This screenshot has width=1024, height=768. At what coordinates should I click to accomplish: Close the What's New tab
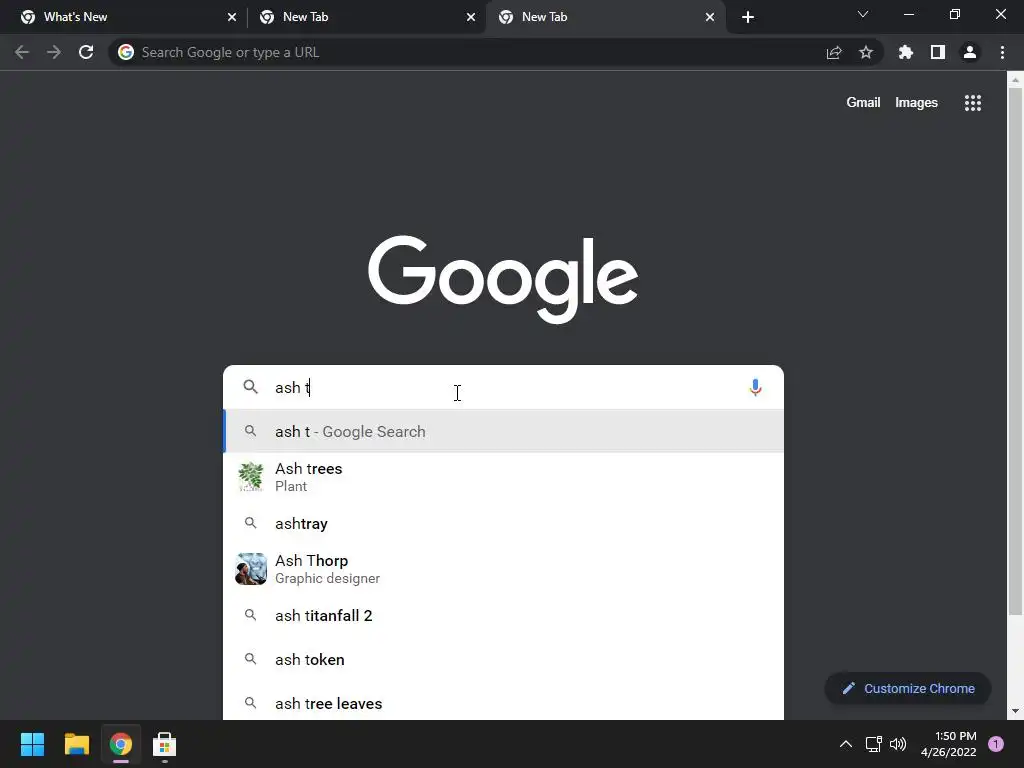tap(232, 17)
